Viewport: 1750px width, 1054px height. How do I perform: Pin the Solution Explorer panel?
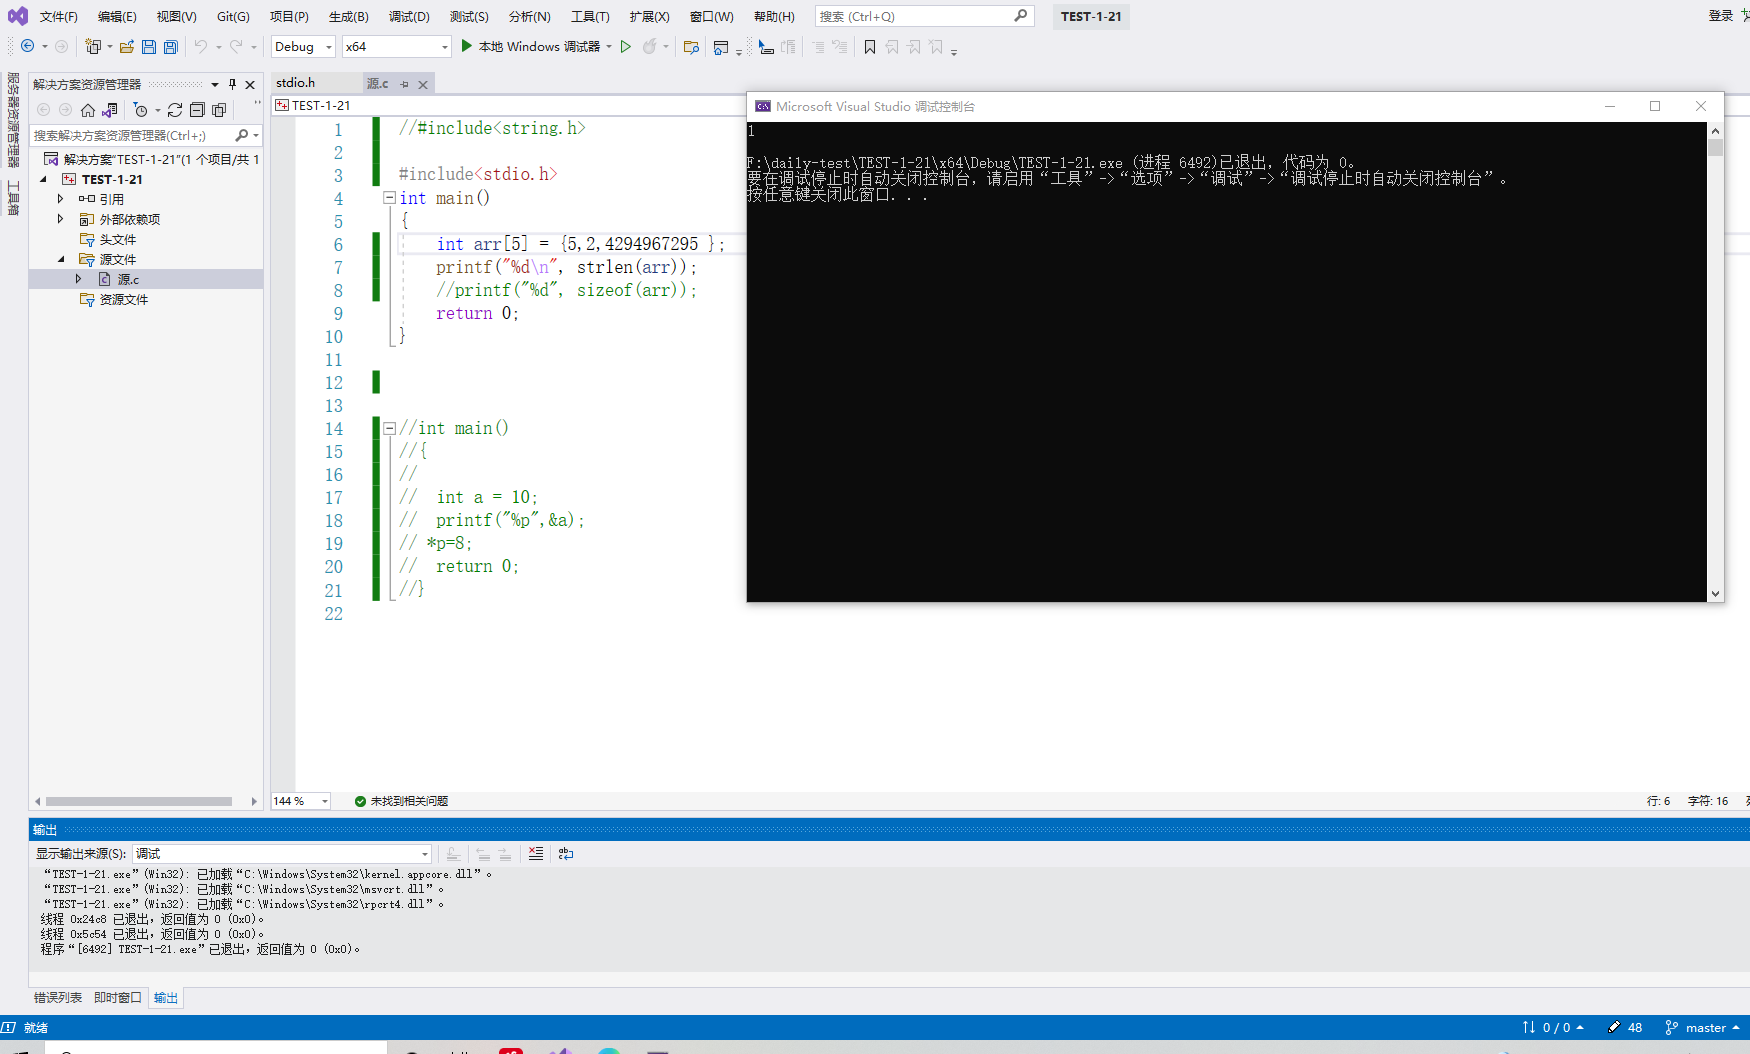point(232,84)
